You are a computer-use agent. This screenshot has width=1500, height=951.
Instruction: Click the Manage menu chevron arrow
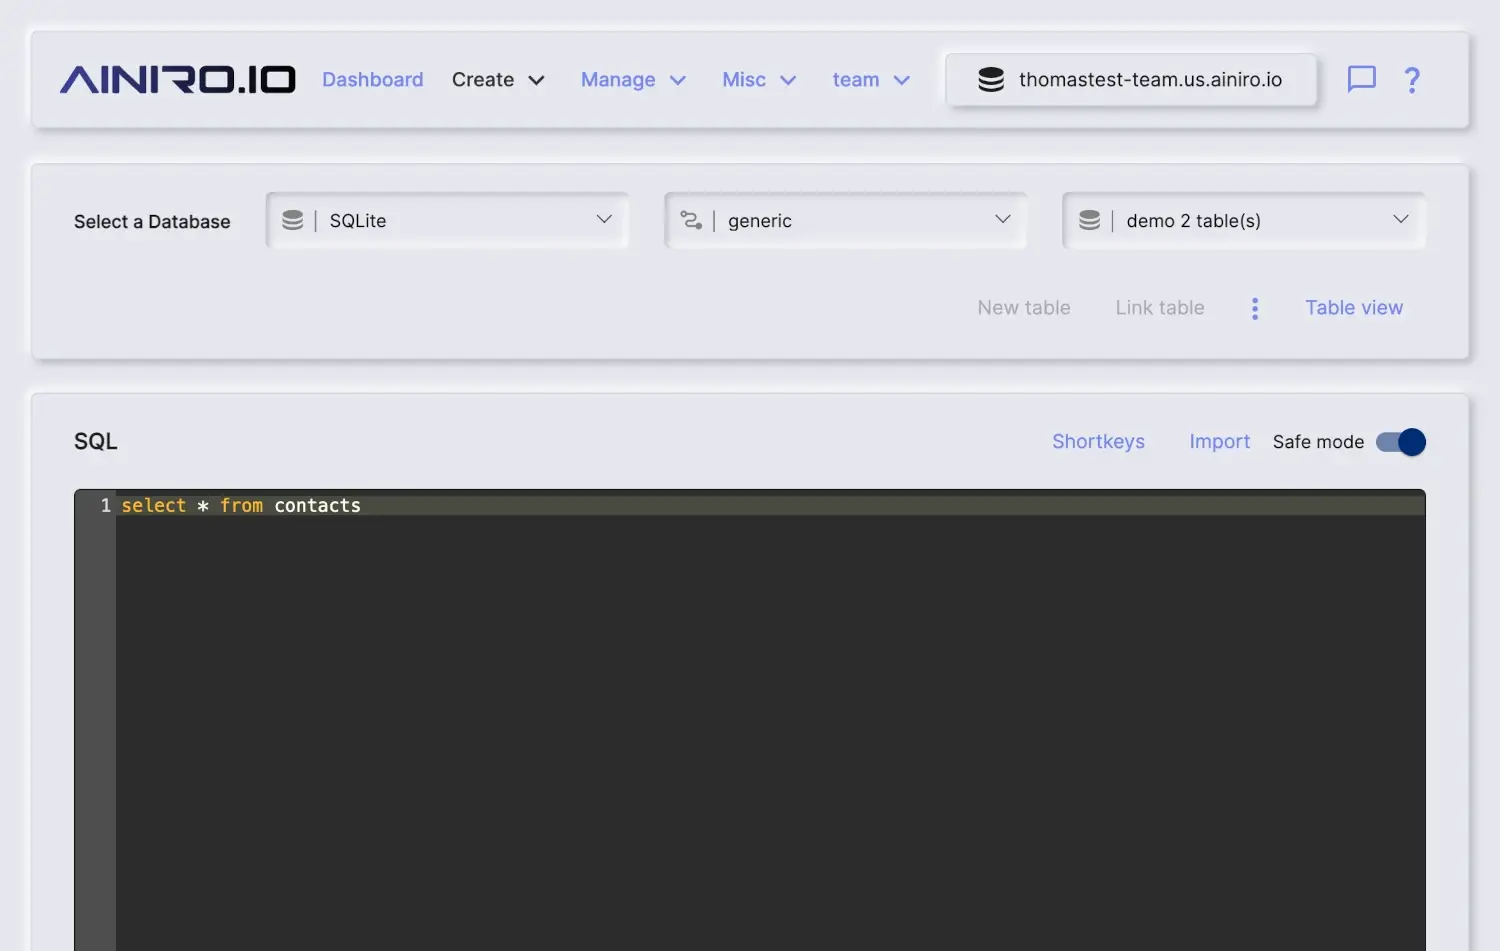click(x=677, y=80)
